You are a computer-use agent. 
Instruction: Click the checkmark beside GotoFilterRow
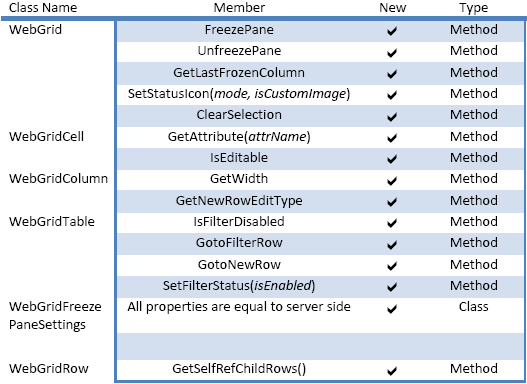coord(392,245)
